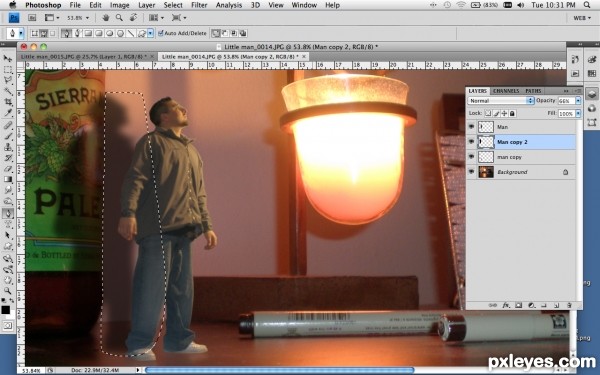Open the Filter menu

click(199, 5)
